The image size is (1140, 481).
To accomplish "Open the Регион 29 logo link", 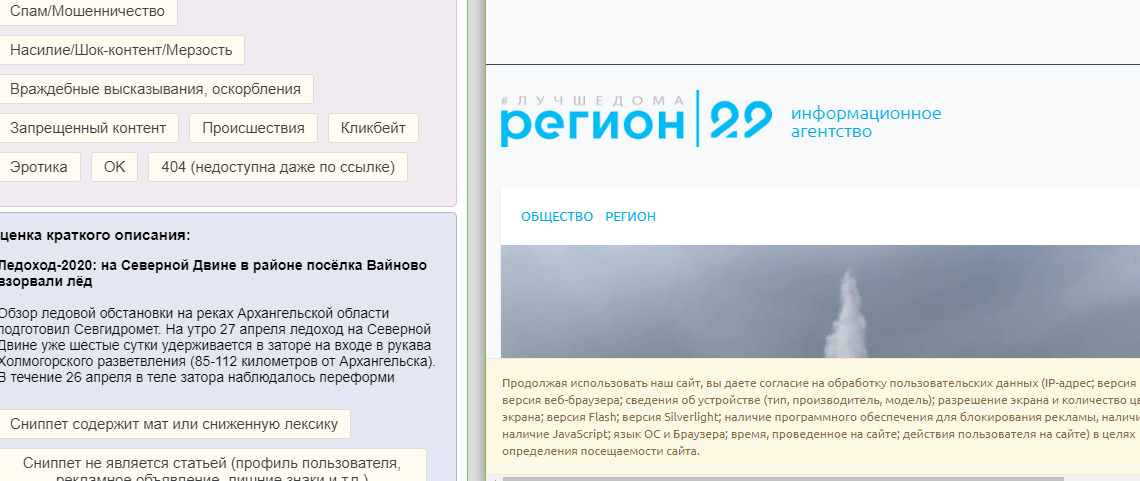I will click(x=636, y=118).
